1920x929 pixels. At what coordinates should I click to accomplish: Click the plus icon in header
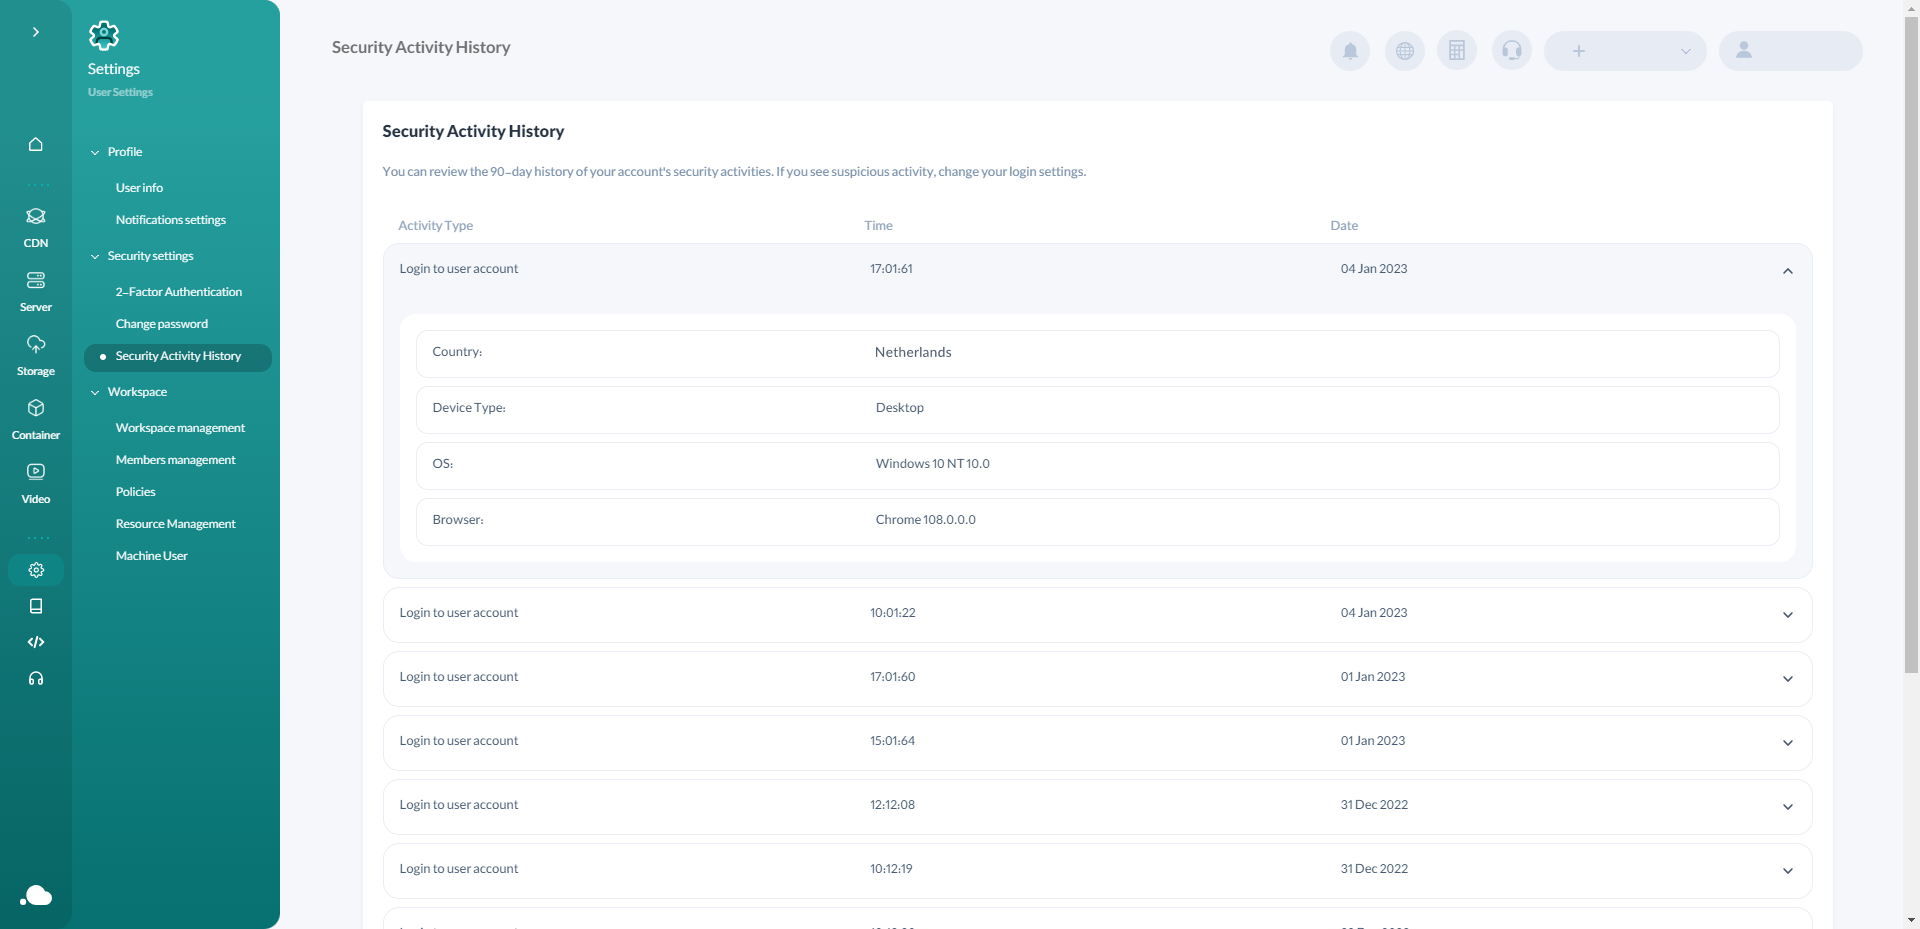click(1579, 51)
